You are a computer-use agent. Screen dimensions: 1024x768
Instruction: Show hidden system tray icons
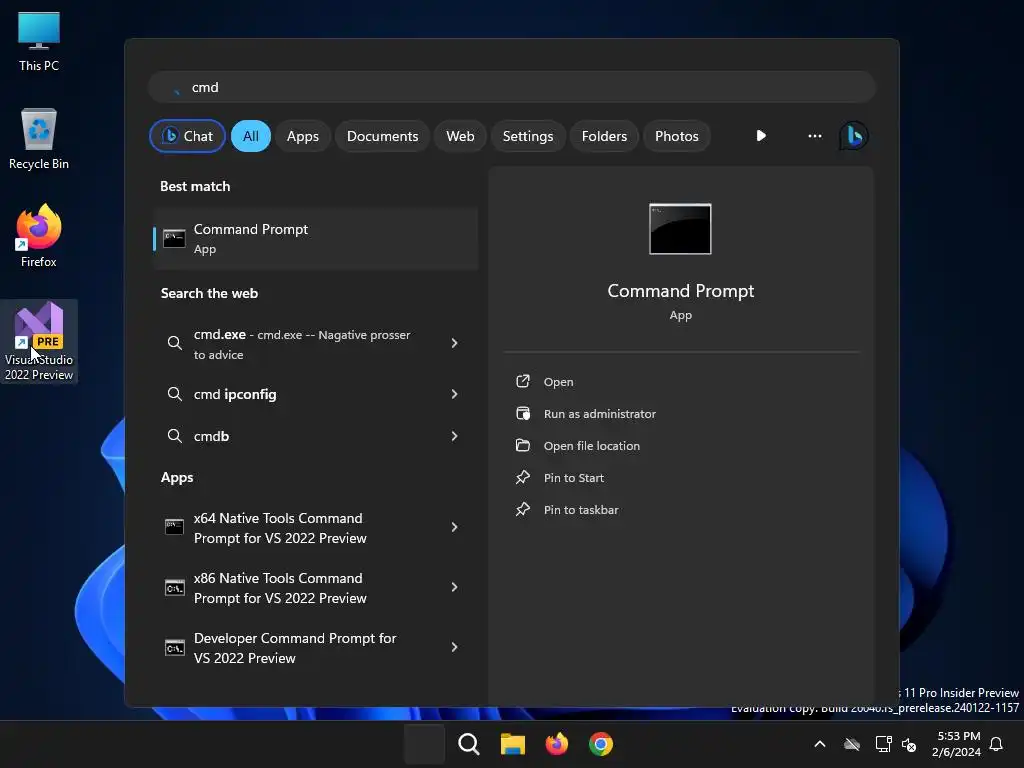coord(820,744)
